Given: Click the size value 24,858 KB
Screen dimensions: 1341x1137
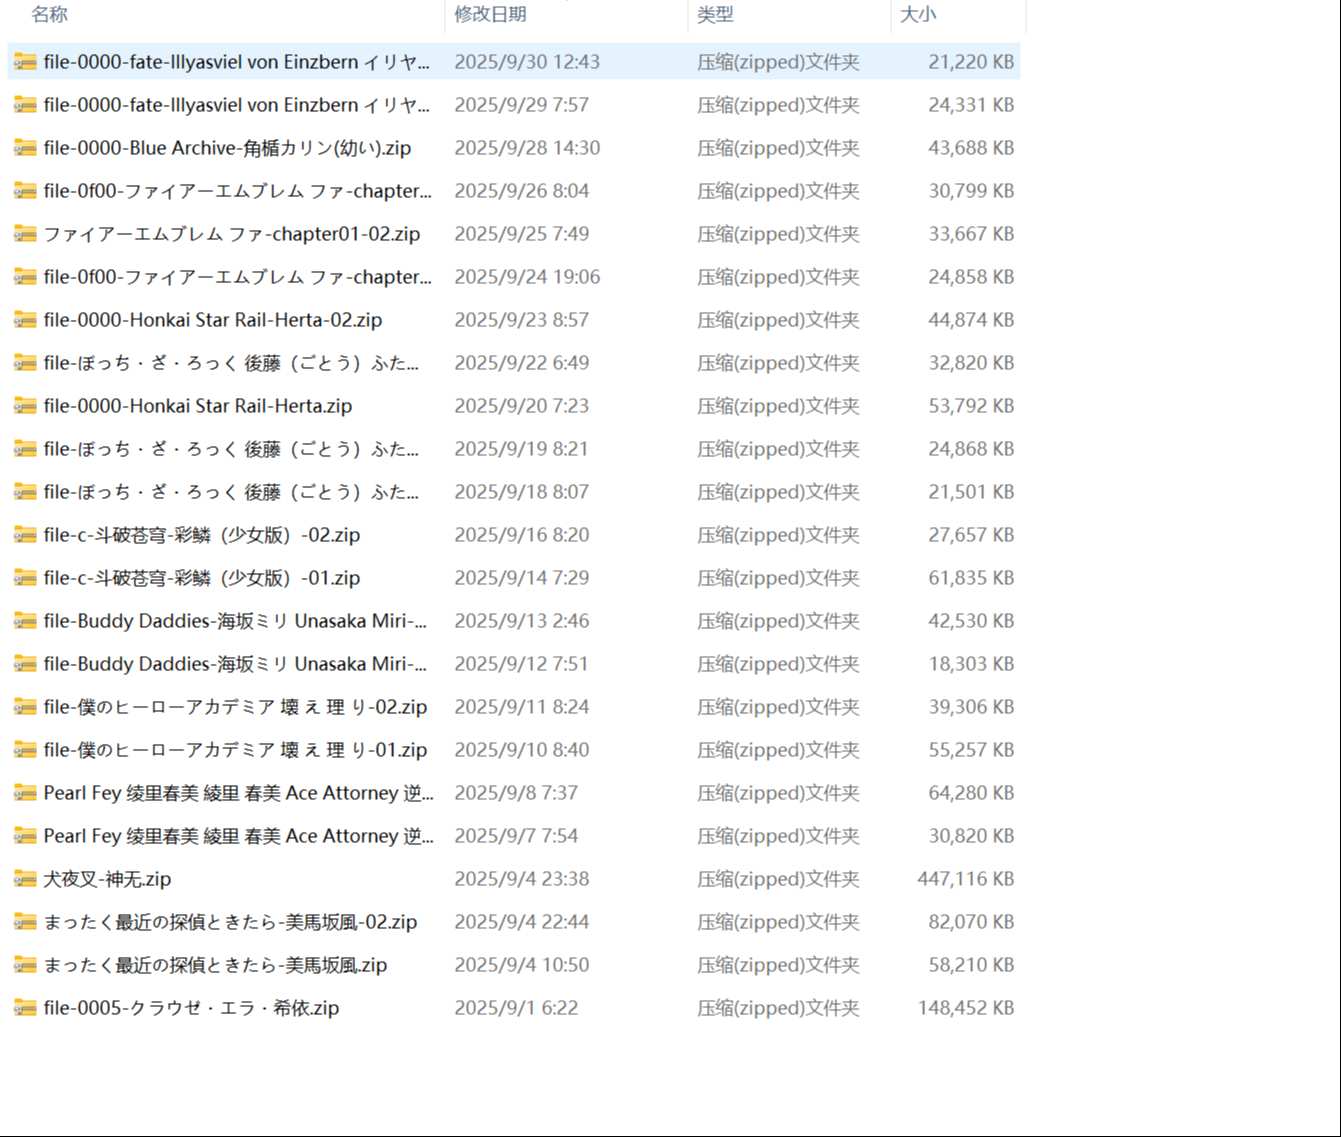Looking at the screenshot, I should (971, 277).
